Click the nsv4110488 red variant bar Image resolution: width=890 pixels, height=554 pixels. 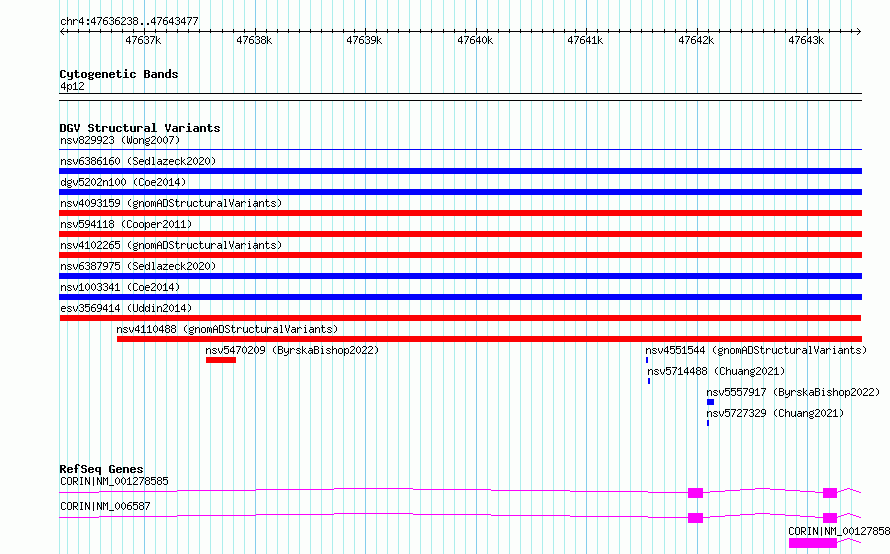489,339
